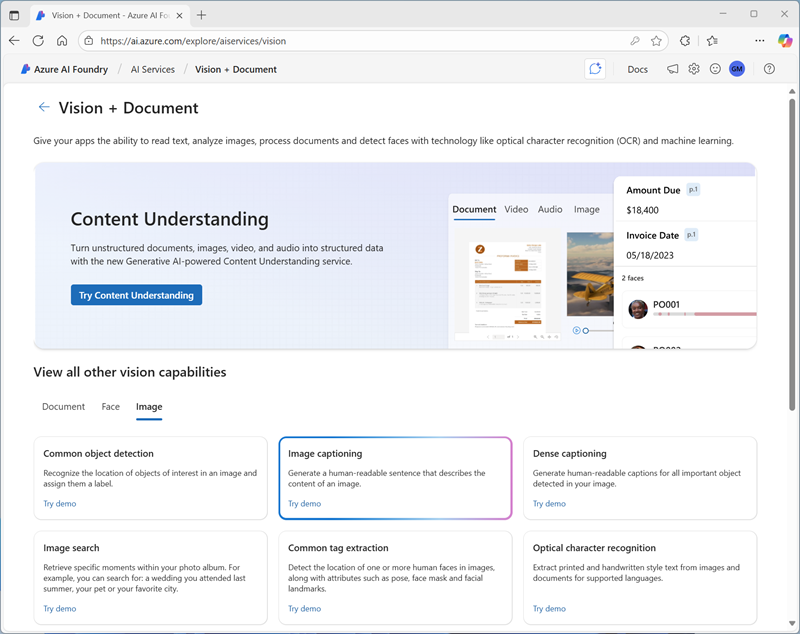Open Try demo under Dense captioning
The image size is (800, 634).
pos(549,504)
